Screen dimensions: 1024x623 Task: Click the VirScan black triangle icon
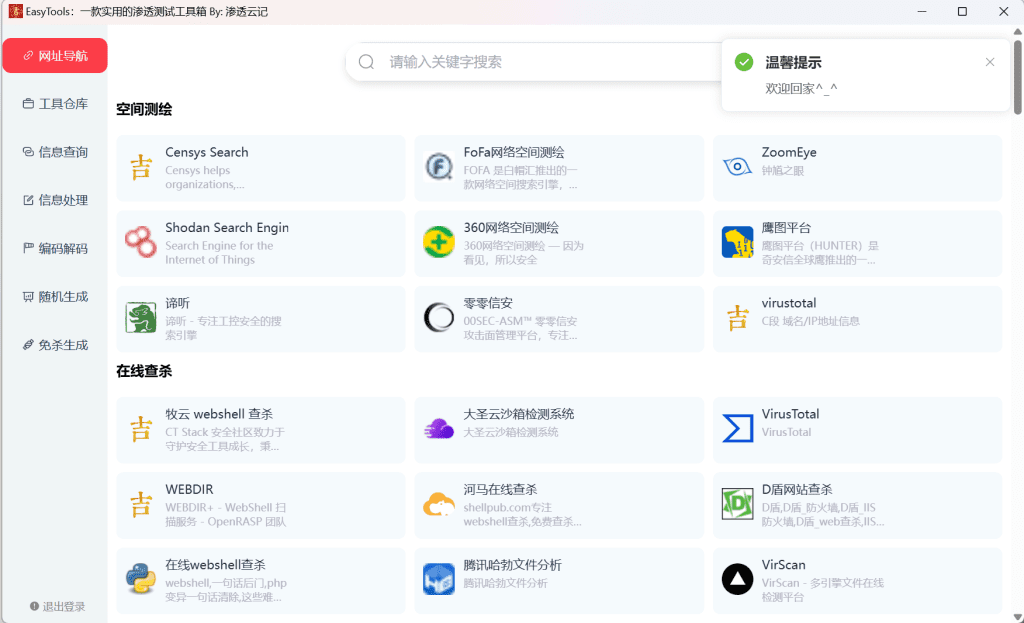737,580
